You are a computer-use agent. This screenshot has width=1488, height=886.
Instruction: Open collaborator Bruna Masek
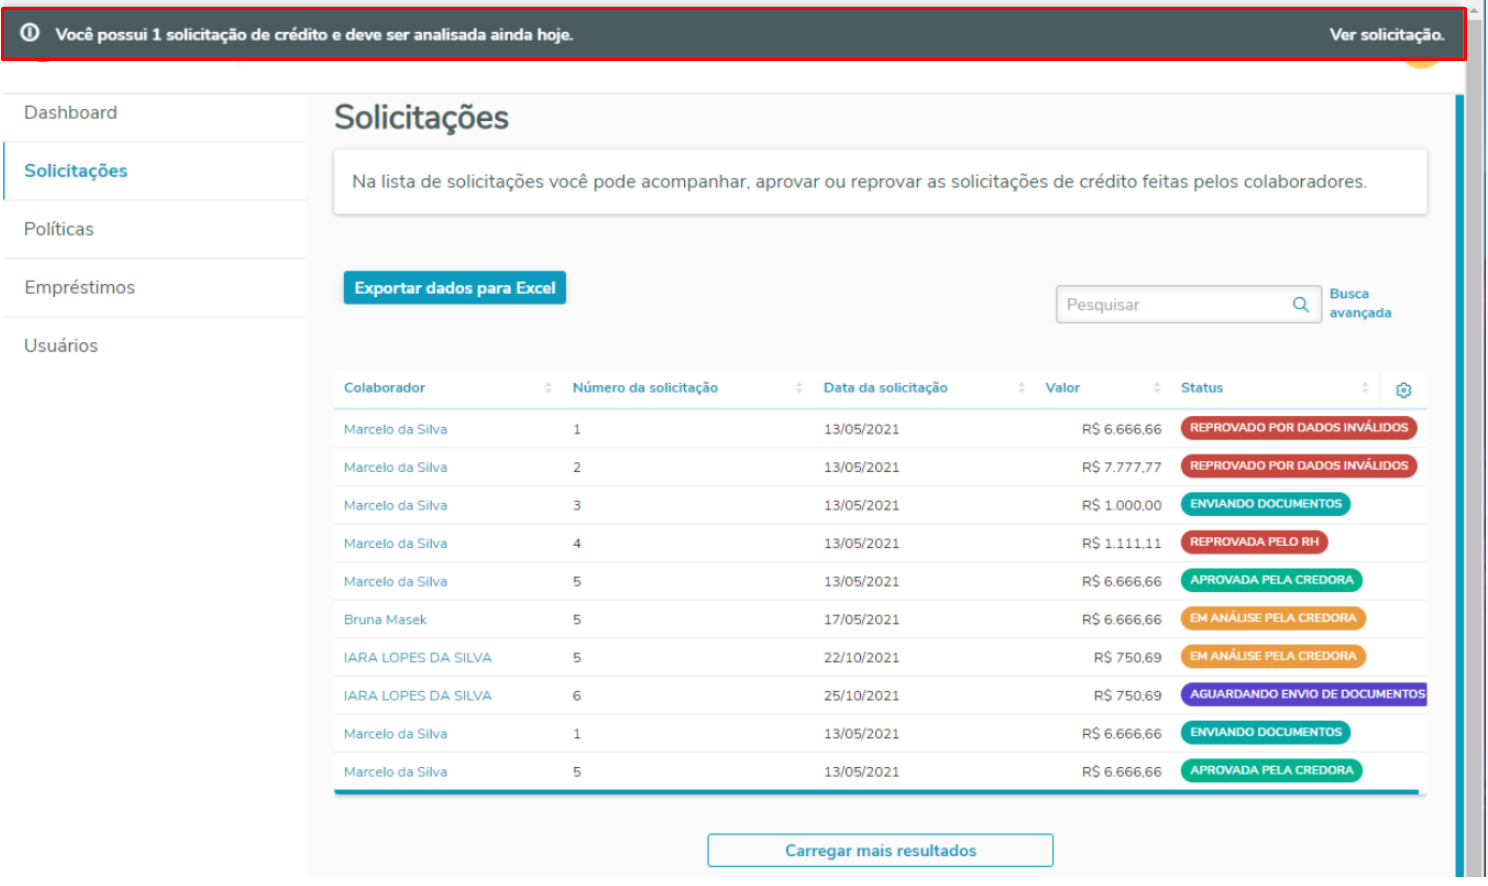pos(385,620)
